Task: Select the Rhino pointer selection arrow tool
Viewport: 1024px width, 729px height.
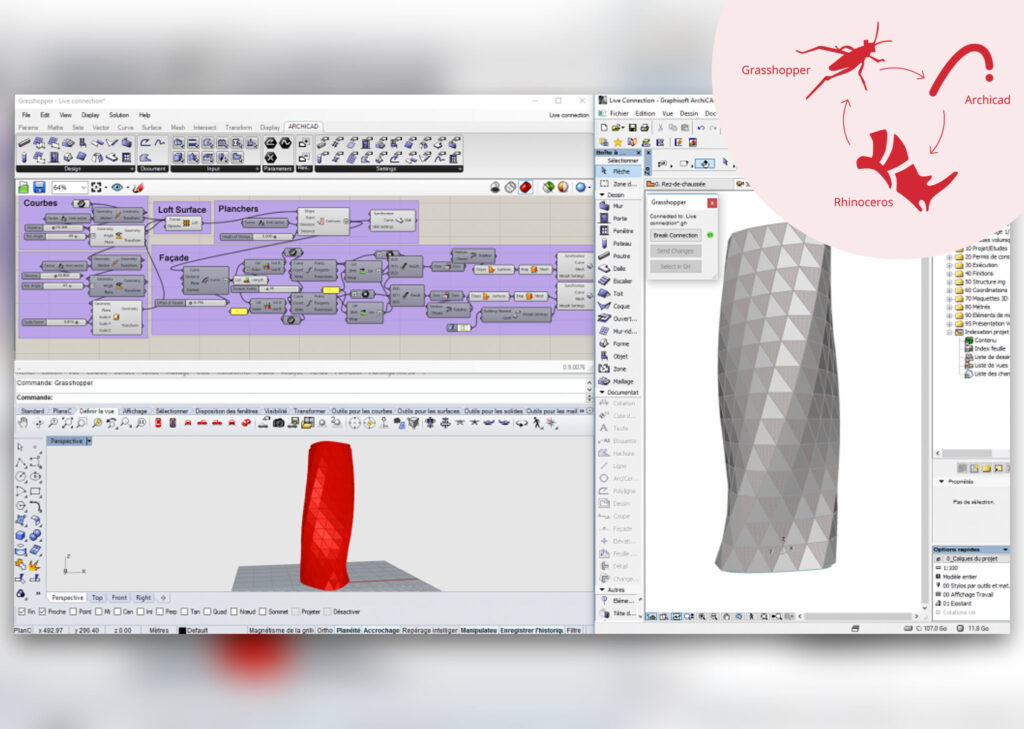Action: (x=21, y=447)
